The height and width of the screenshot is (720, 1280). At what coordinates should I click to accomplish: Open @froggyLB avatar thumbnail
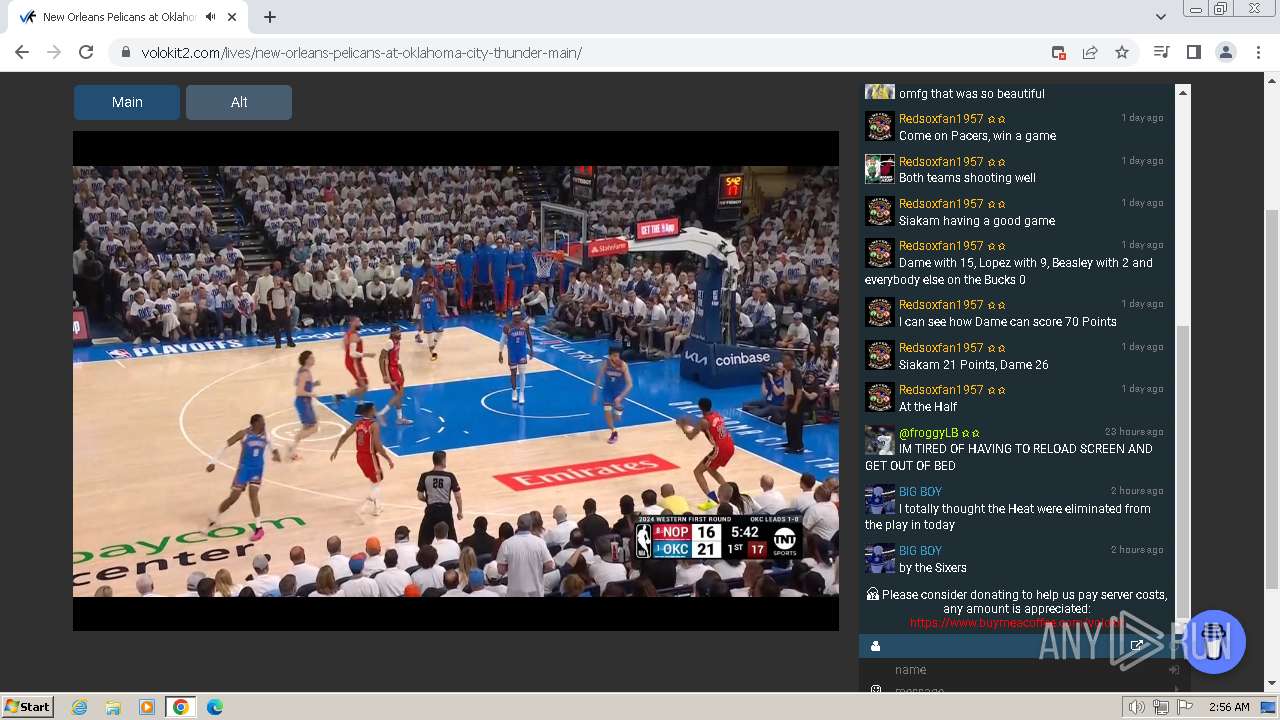pos(879,440)
